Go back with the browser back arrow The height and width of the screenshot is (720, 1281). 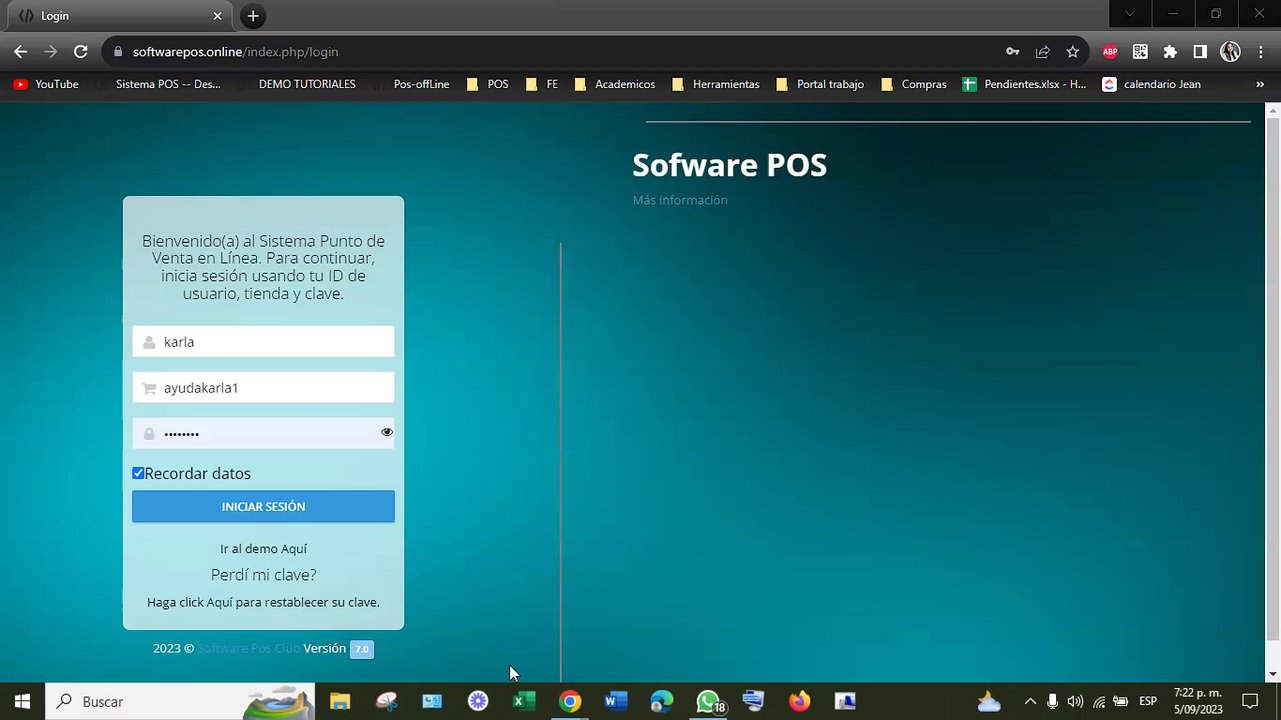pos(20,52)
